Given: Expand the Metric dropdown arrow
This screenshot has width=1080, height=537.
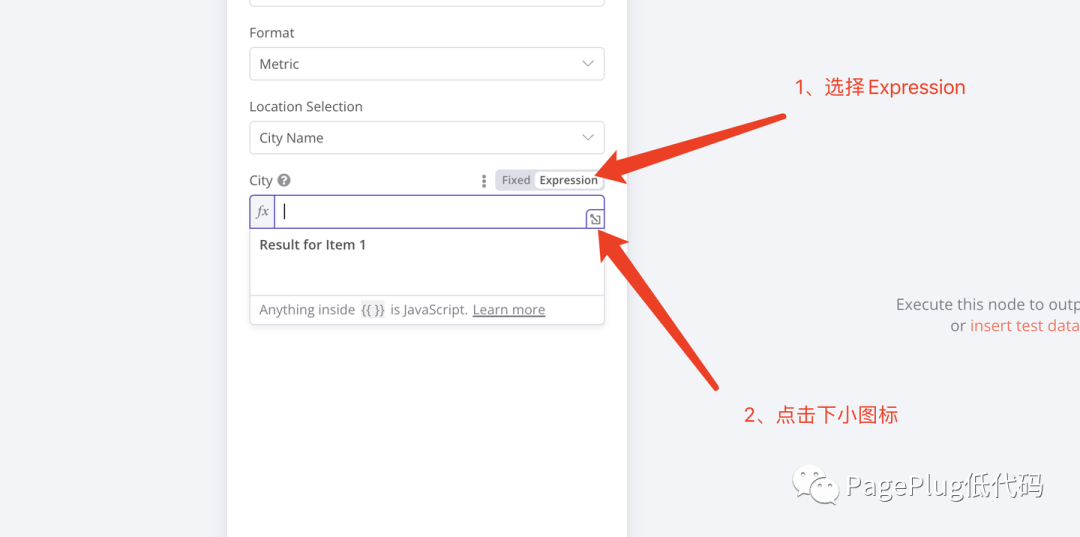Looking at the screenshot, I should (x=588, y=64).
